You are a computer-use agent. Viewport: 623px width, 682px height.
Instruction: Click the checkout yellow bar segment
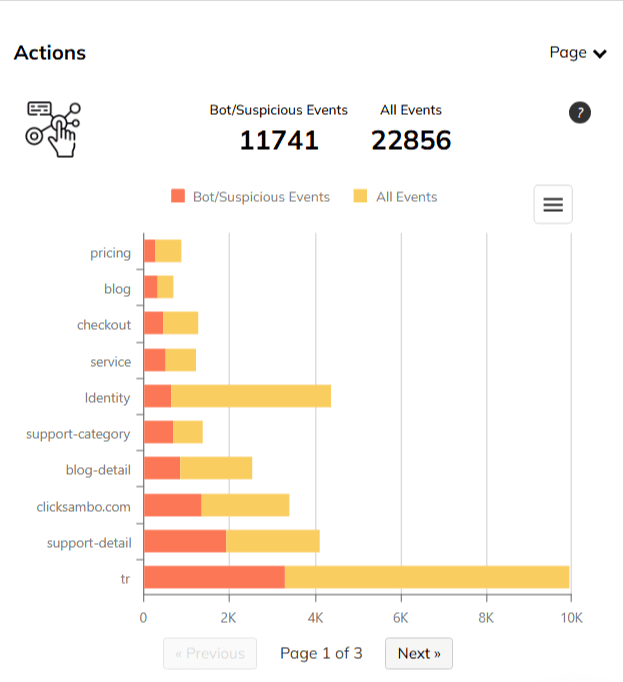pos(181,323)
